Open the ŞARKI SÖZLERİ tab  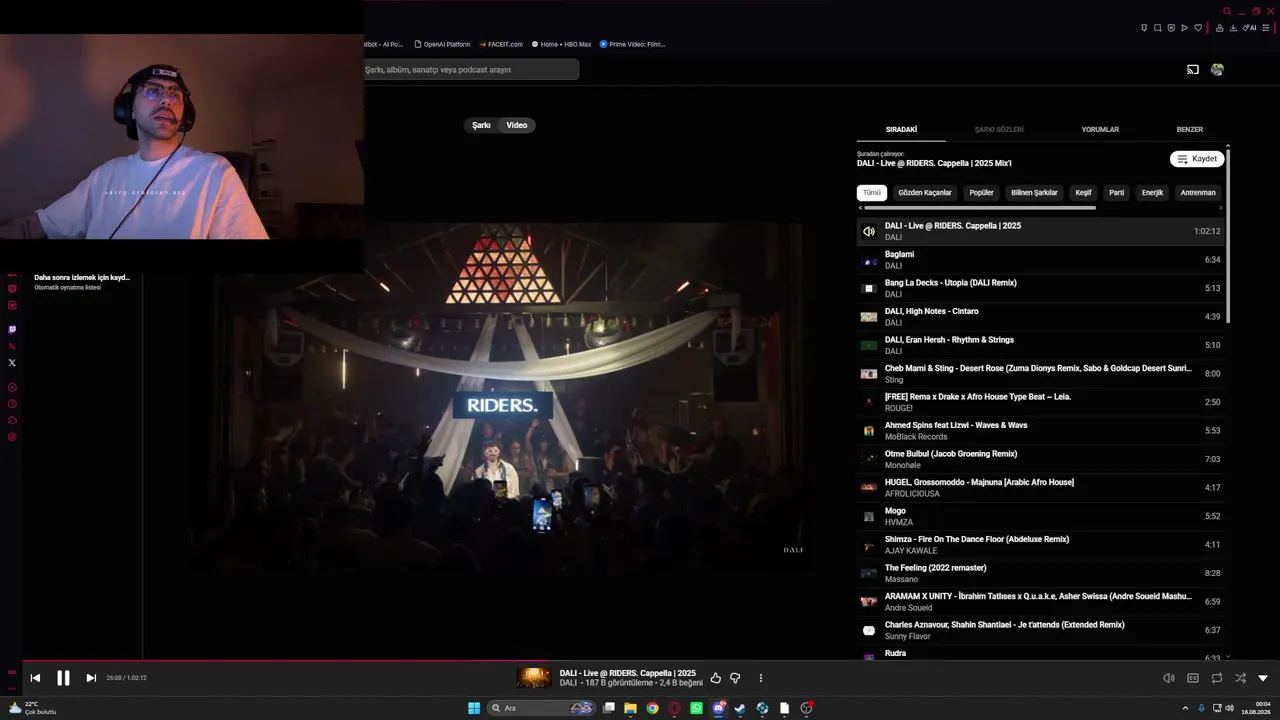999,129
